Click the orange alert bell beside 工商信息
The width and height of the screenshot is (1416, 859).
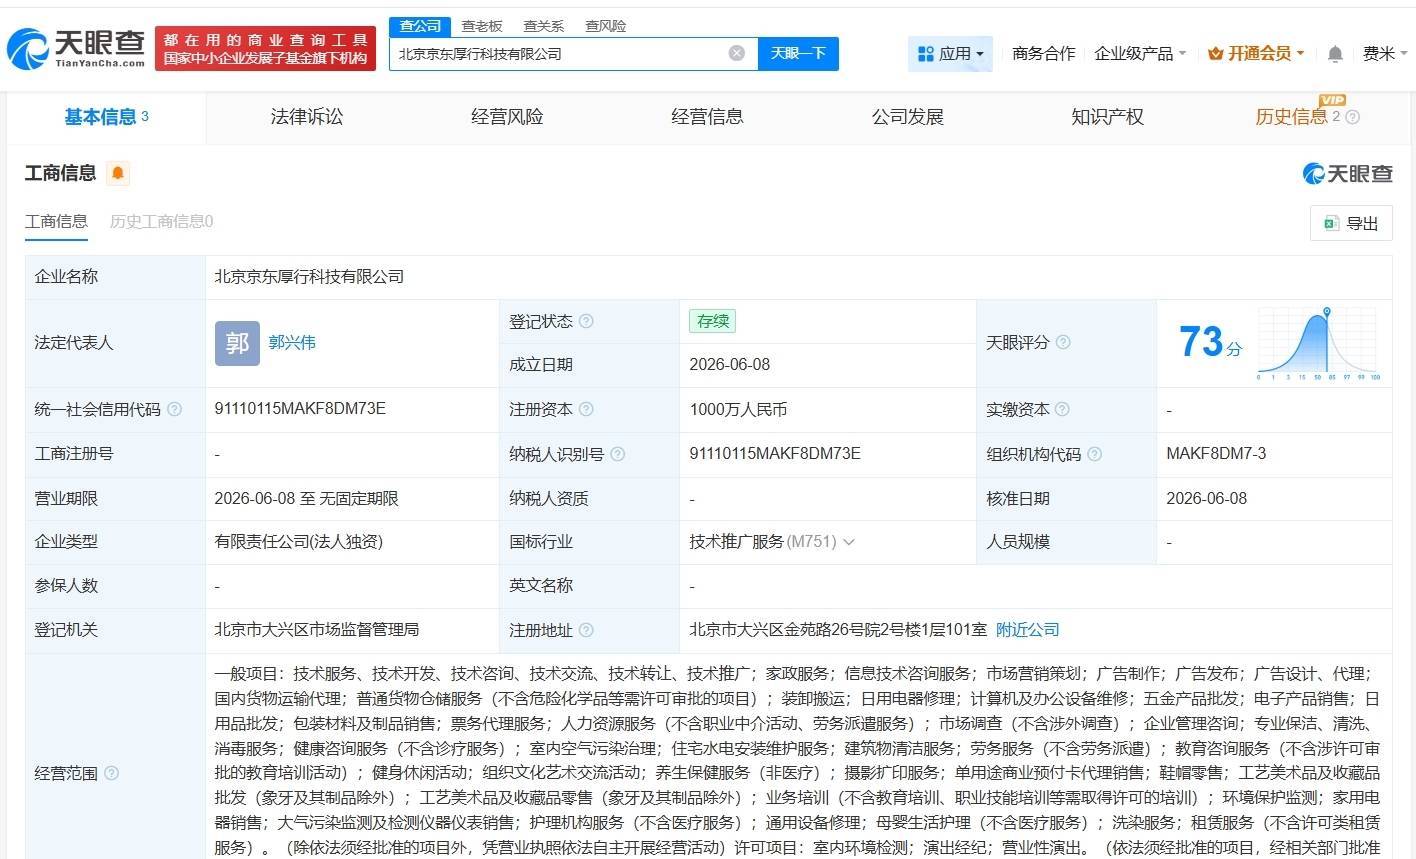click(x=118, y=173)
